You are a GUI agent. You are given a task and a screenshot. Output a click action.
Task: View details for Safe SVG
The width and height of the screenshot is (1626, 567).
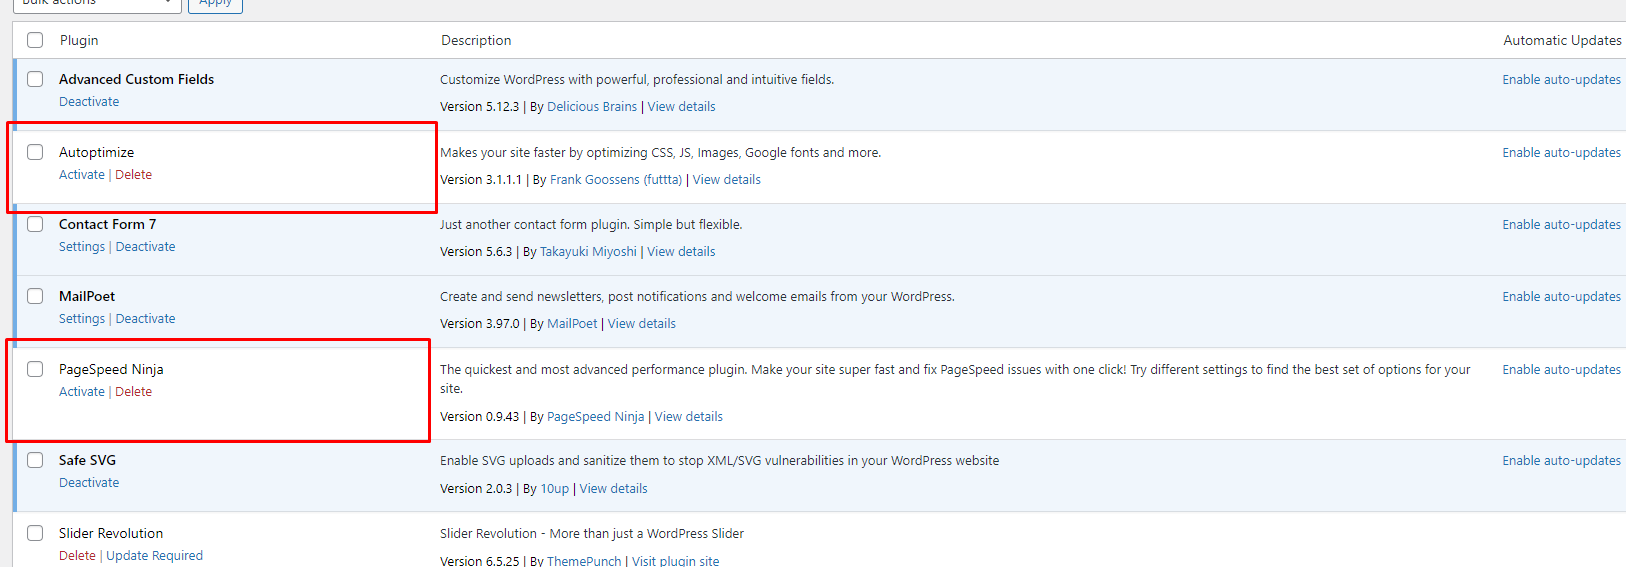click(614, 489)
